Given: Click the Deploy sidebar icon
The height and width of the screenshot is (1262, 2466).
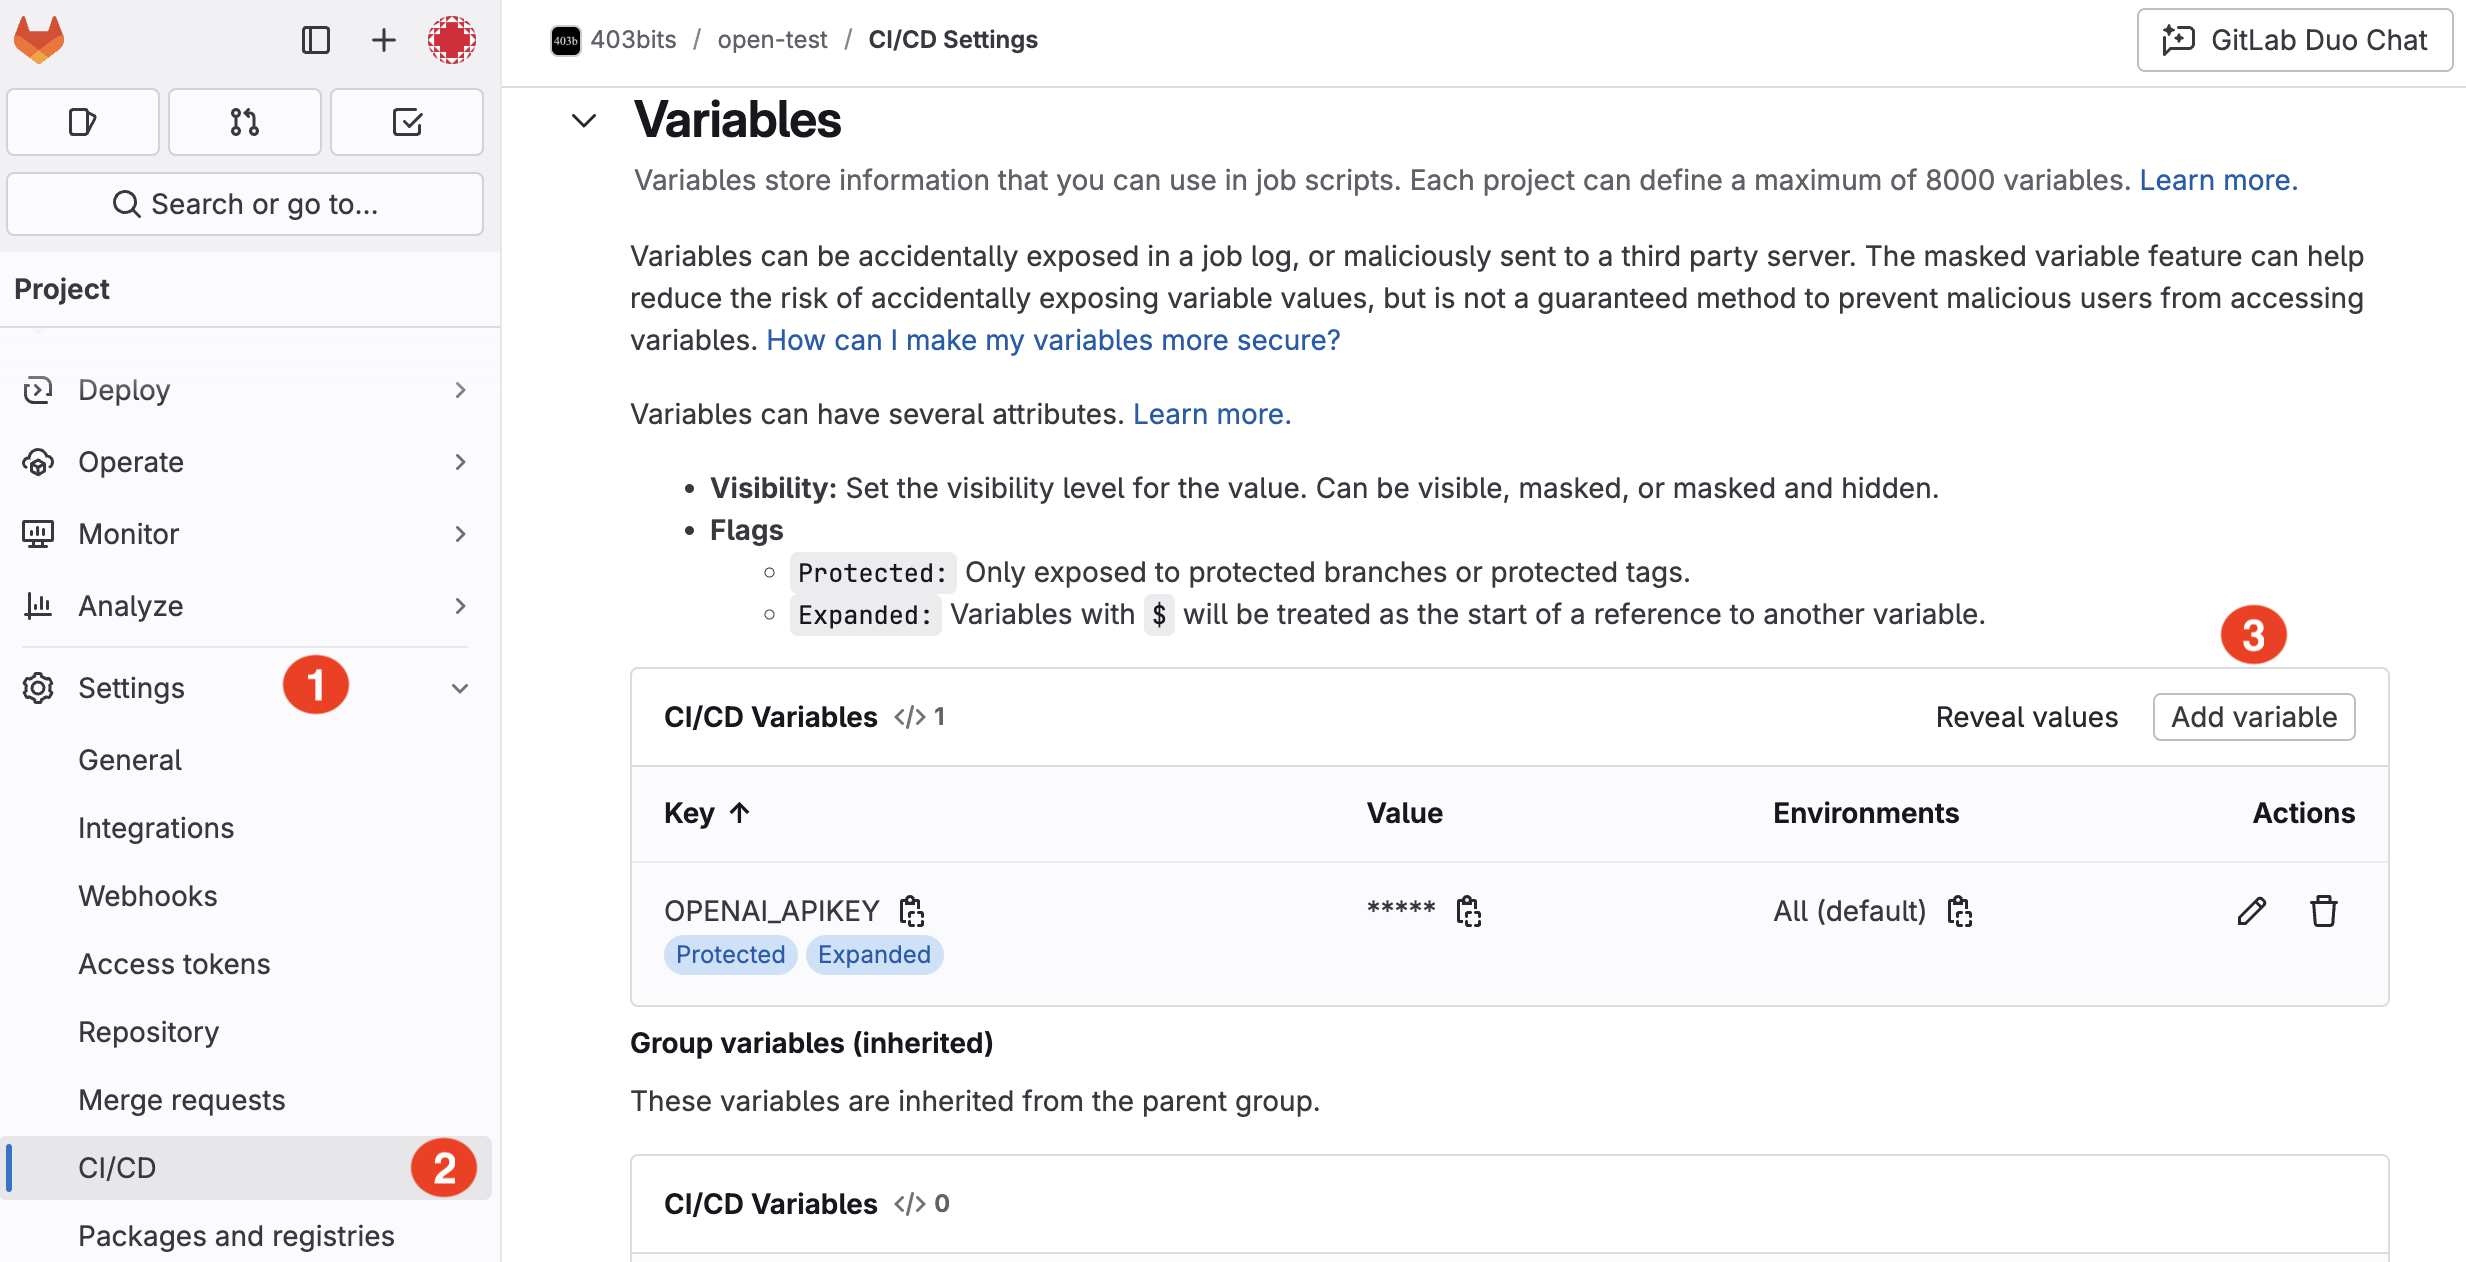Looking at the screenshot, I should click(x=38, y=390).
